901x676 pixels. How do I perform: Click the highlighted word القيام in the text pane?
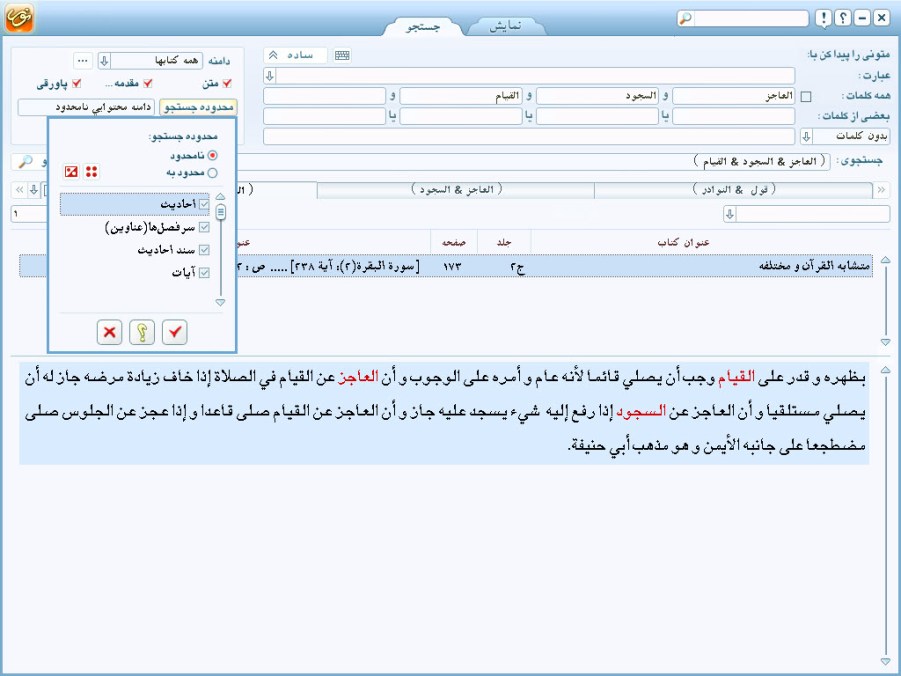736,377
